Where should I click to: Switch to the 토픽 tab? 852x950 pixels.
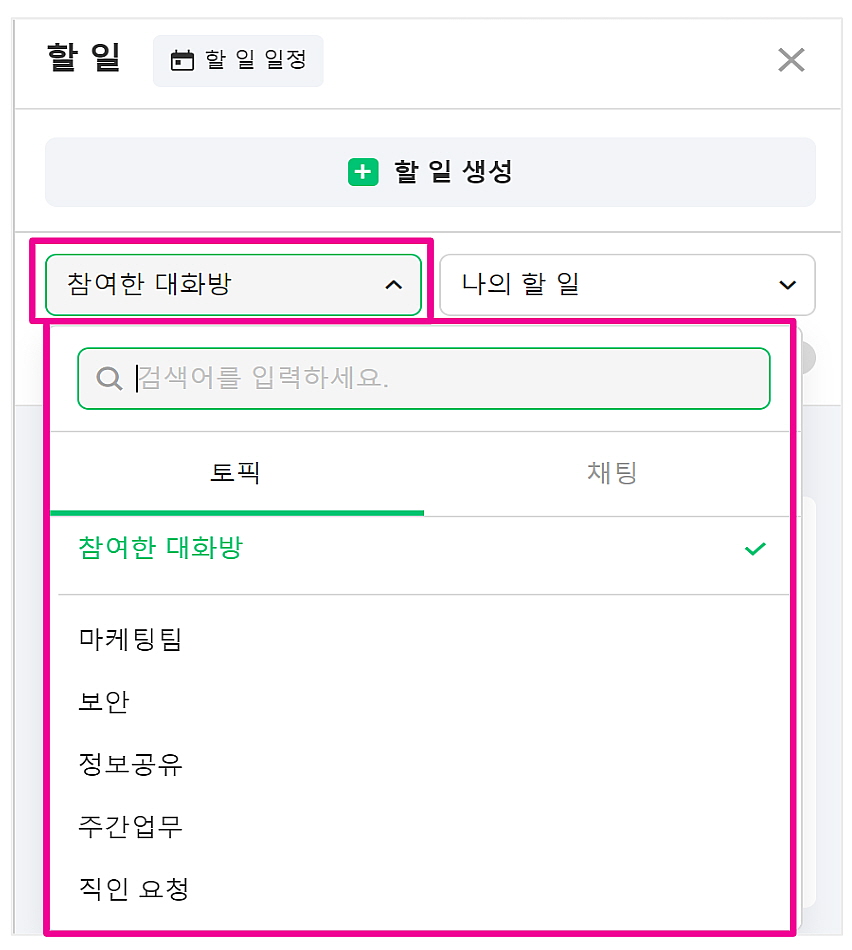click(x=236, y=473)
